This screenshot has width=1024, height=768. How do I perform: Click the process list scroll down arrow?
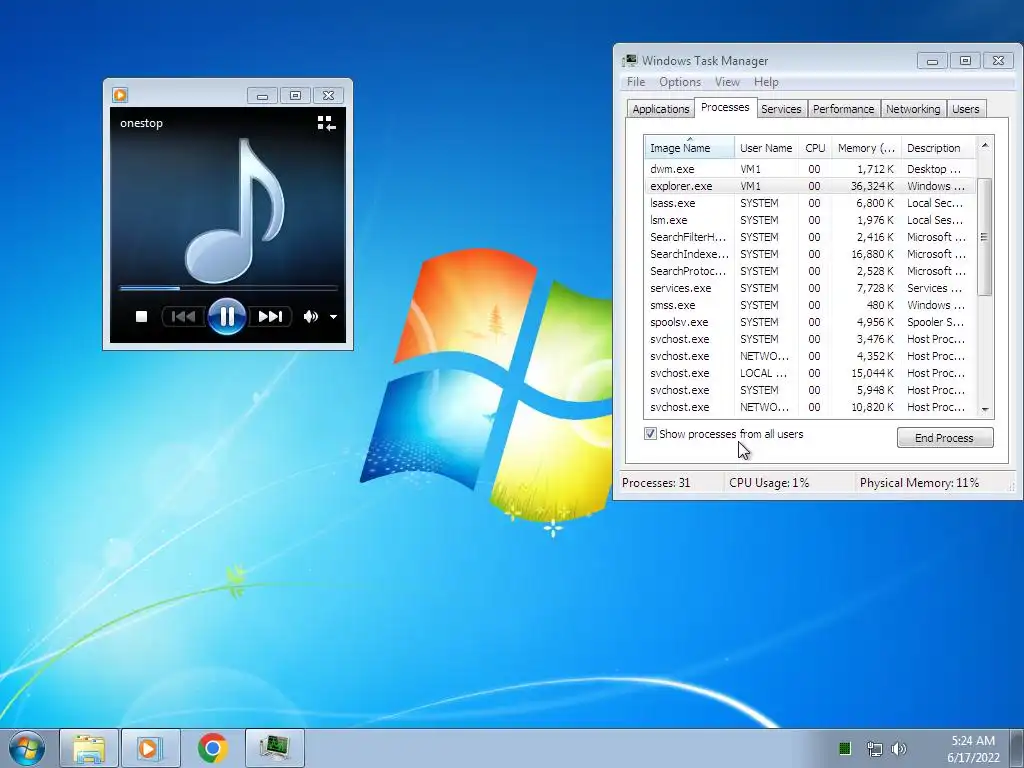pyautogui.click(x=985, y=409)
